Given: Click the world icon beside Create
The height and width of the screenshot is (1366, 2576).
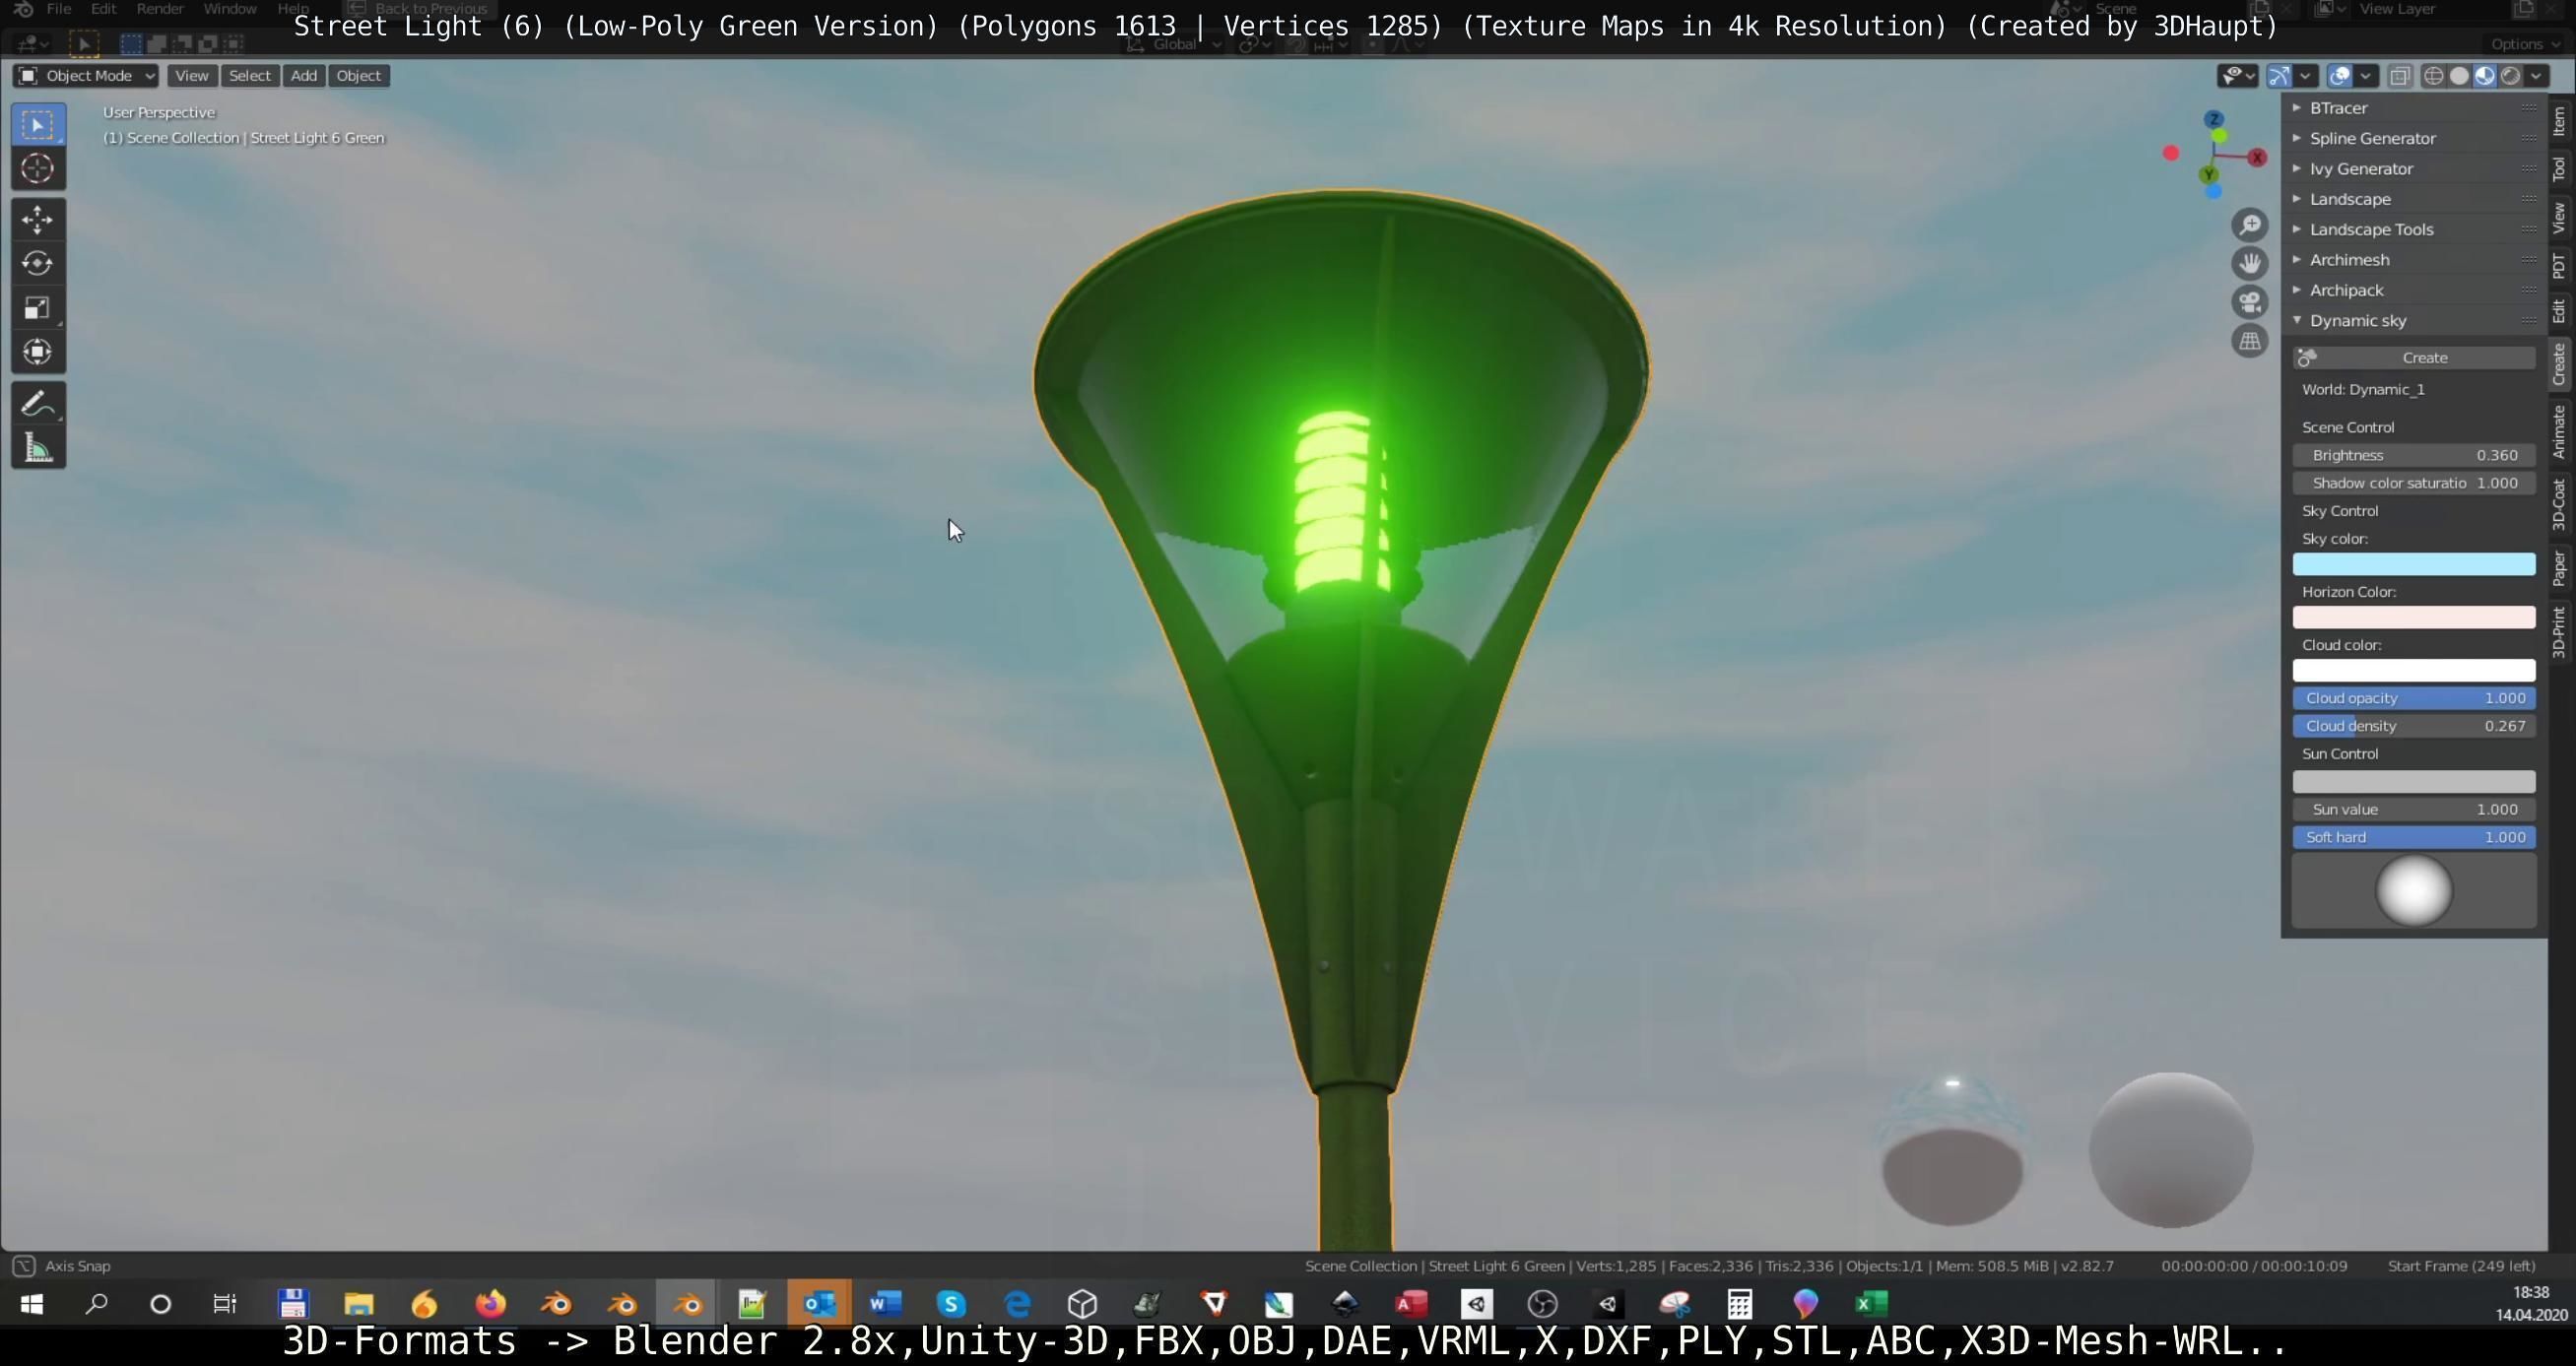Looking at the screenshot, I should tap(2307, 358).
